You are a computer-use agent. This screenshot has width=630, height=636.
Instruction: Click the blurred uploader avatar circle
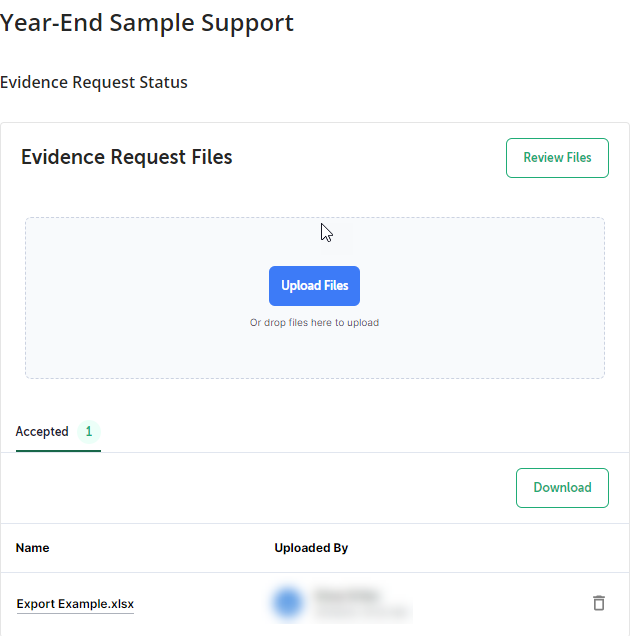click(288, 603)
